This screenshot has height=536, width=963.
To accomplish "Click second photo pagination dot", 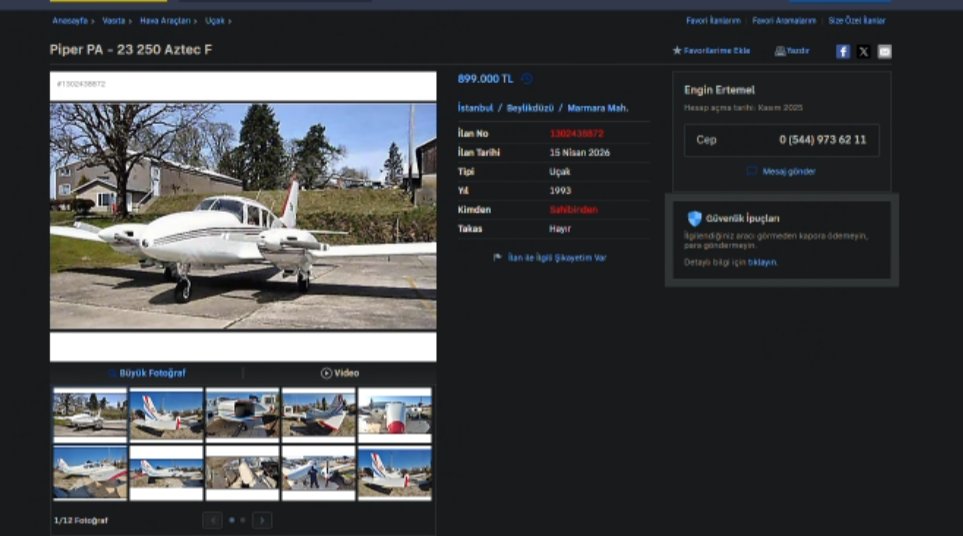I will tap(243, 520).
